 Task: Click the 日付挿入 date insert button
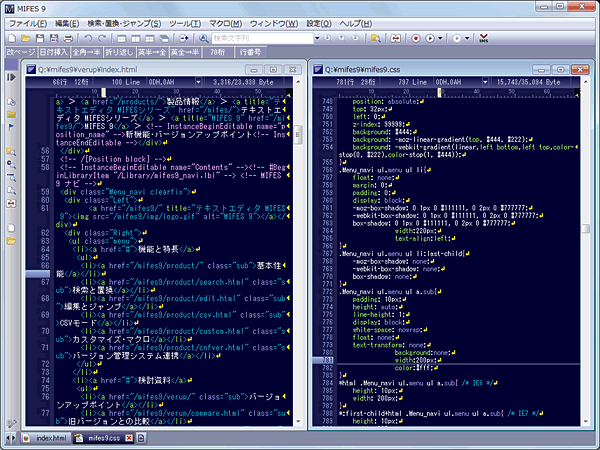(54, 50)
